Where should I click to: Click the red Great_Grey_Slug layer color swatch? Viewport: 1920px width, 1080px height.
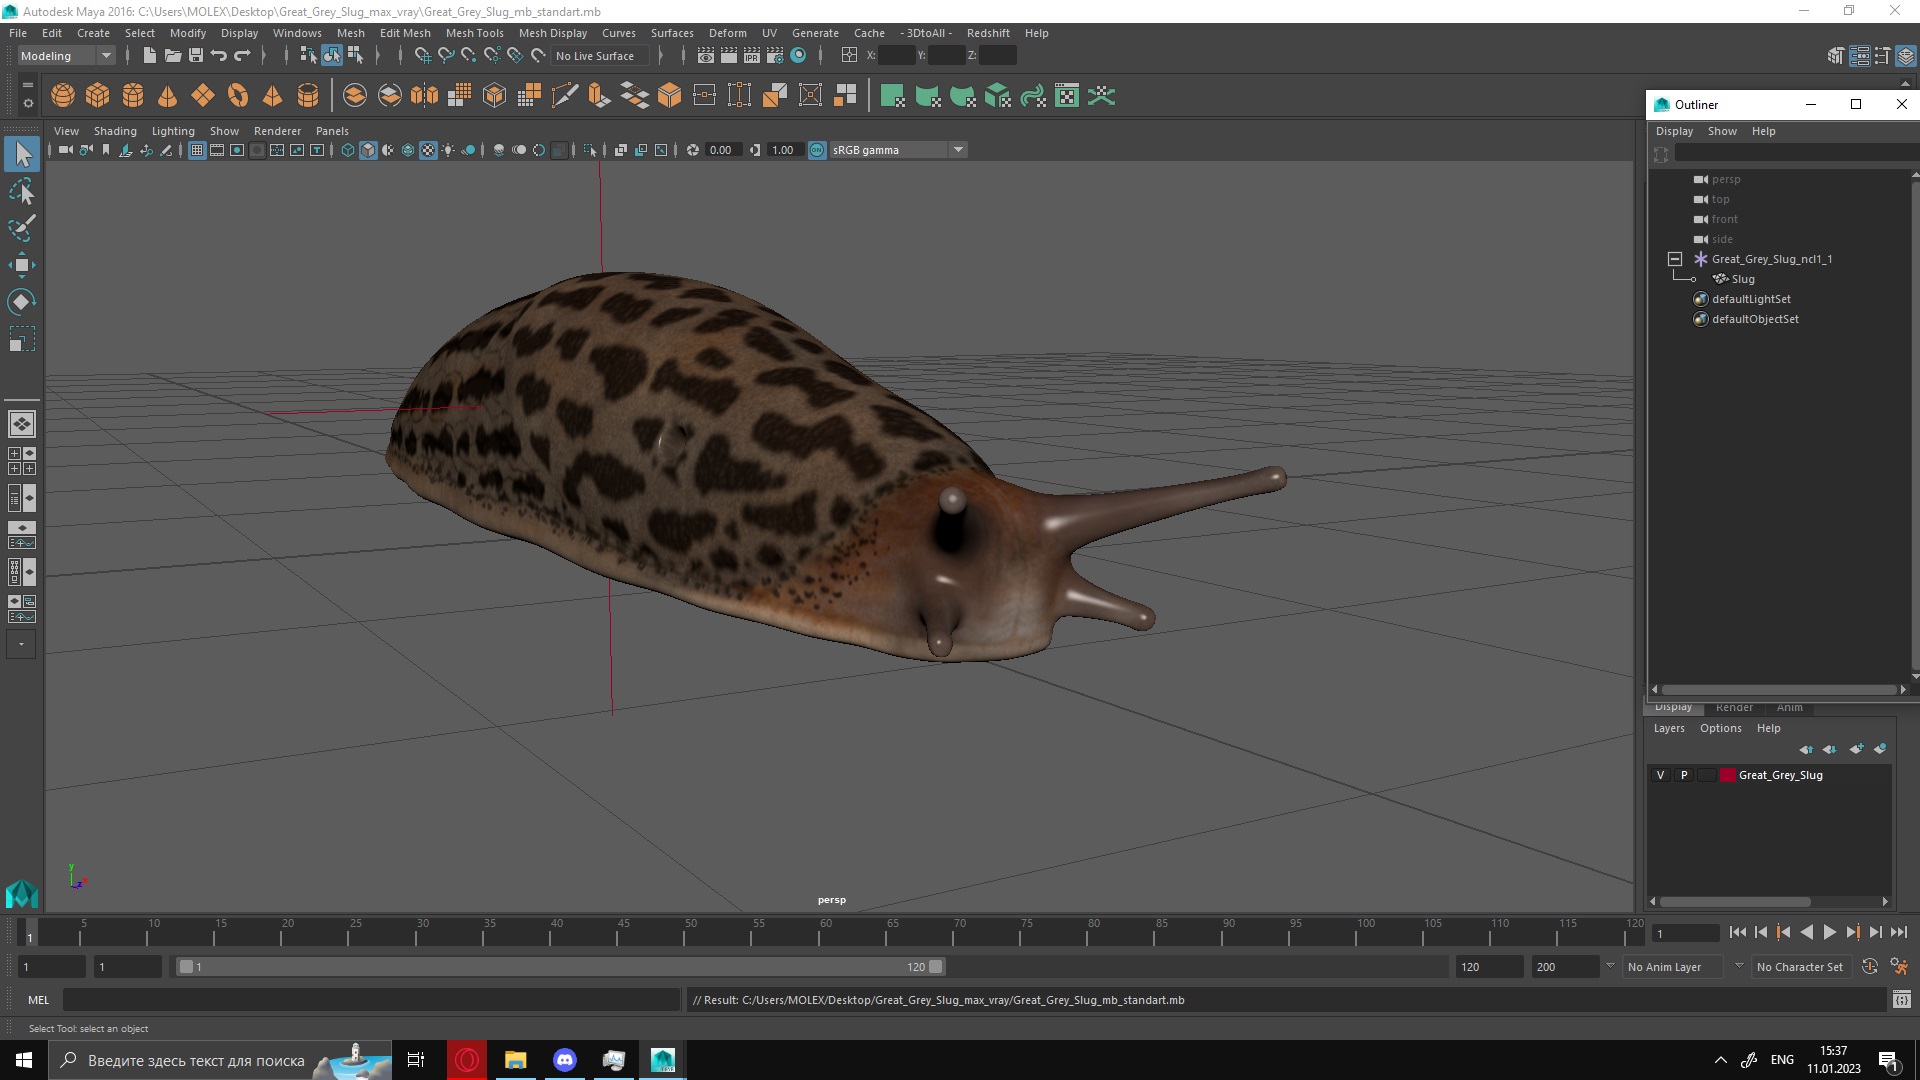click(1727, 775)
